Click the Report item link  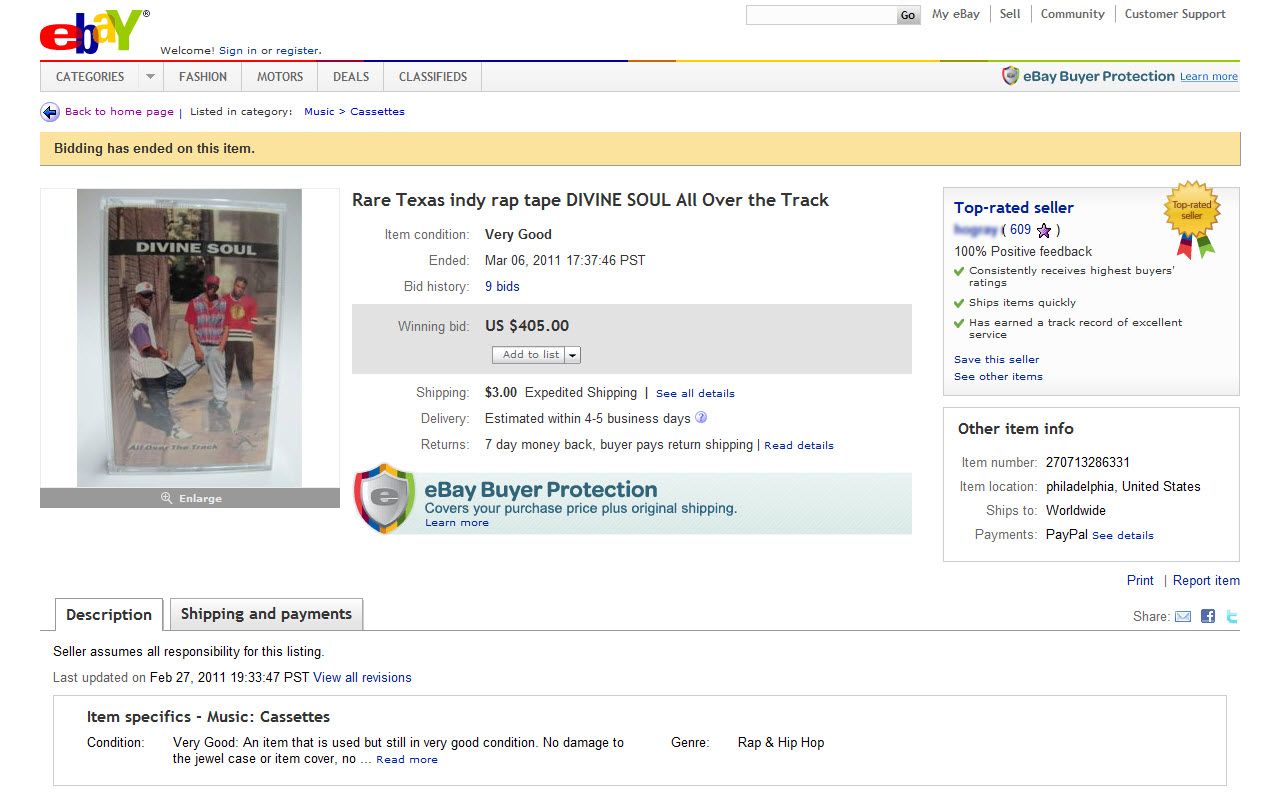click(x=1206, y=580)
